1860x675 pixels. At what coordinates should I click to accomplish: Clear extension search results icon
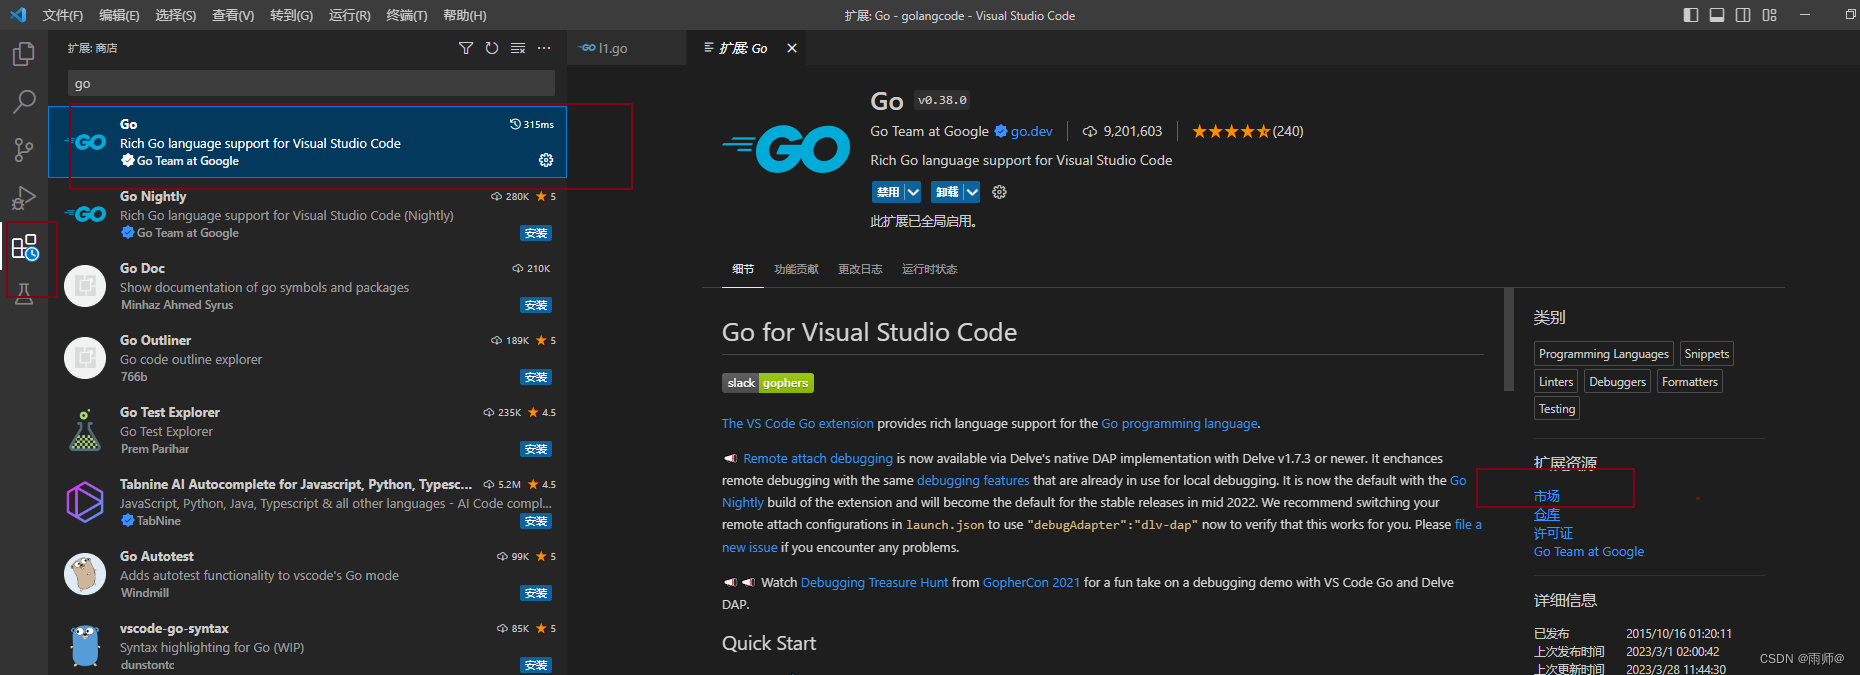(x=518, y=48)
